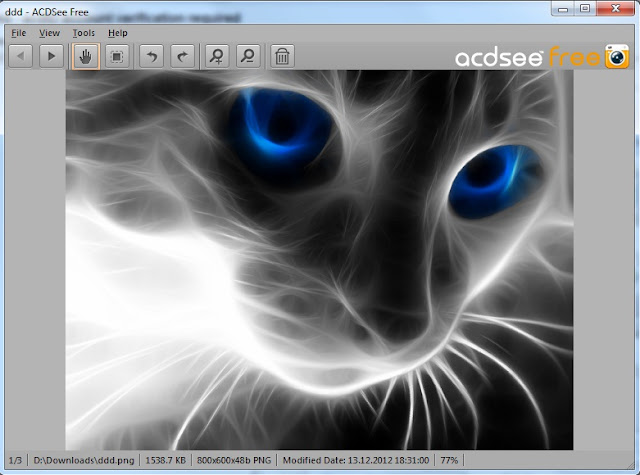Zoom out of the image
640x475 pixels.
pyautogui.click(x=248, y=56)
